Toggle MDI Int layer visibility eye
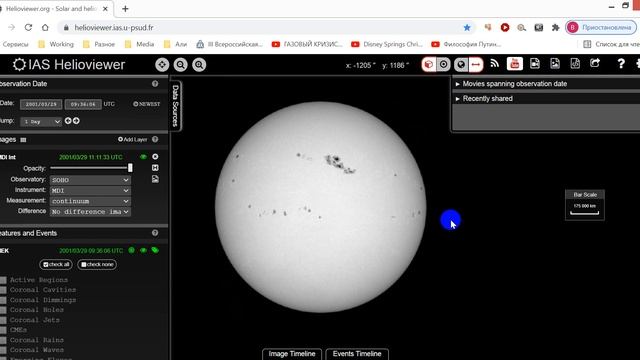Viewport: 640px width, 360px height. pyautogui.click(x=143, y=157)
